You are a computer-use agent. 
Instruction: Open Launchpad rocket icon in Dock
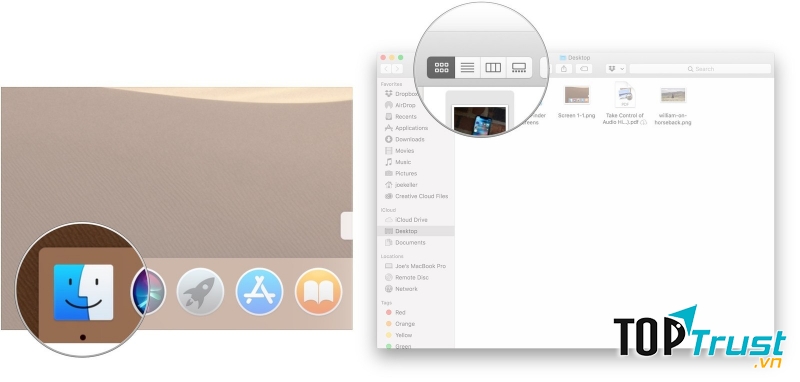(x=200, y=292)
